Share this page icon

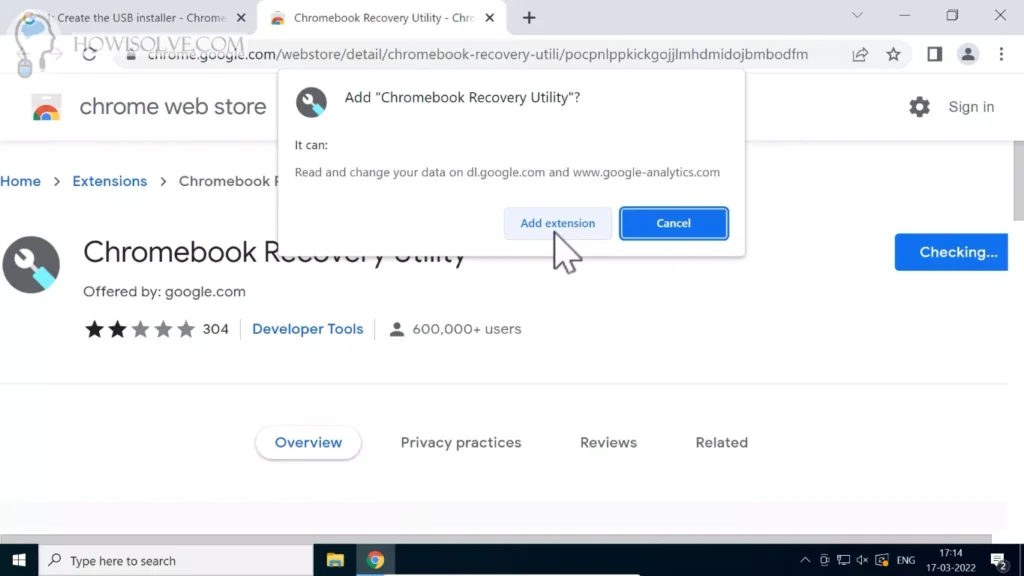click(860, 54)
